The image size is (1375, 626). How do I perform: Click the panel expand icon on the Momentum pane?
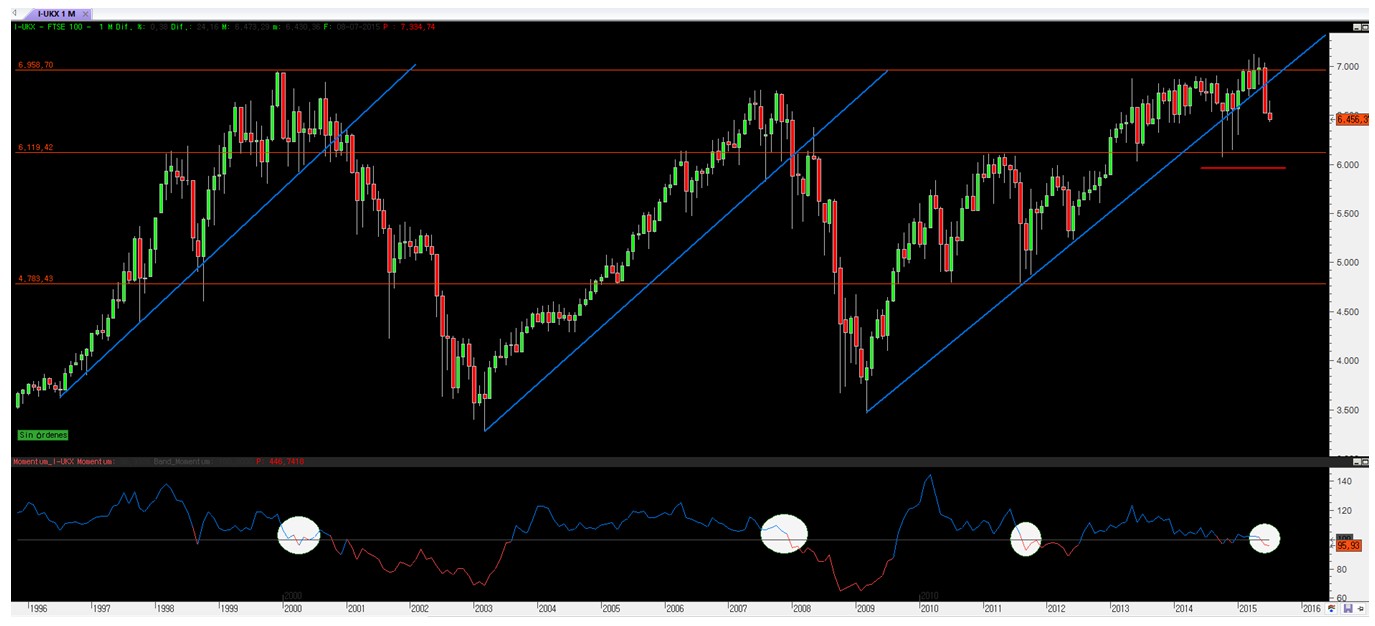pos(1357,462)
